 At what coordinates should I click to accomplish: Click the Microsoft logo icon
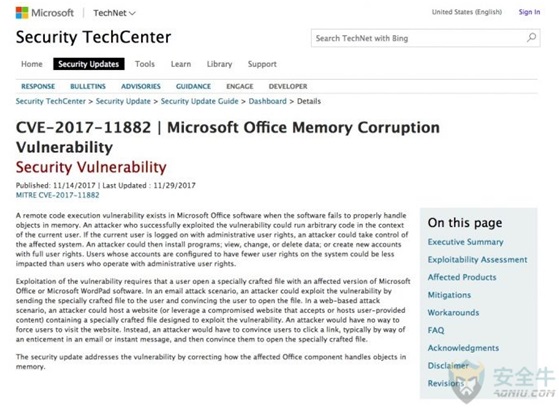click(22, 13)
